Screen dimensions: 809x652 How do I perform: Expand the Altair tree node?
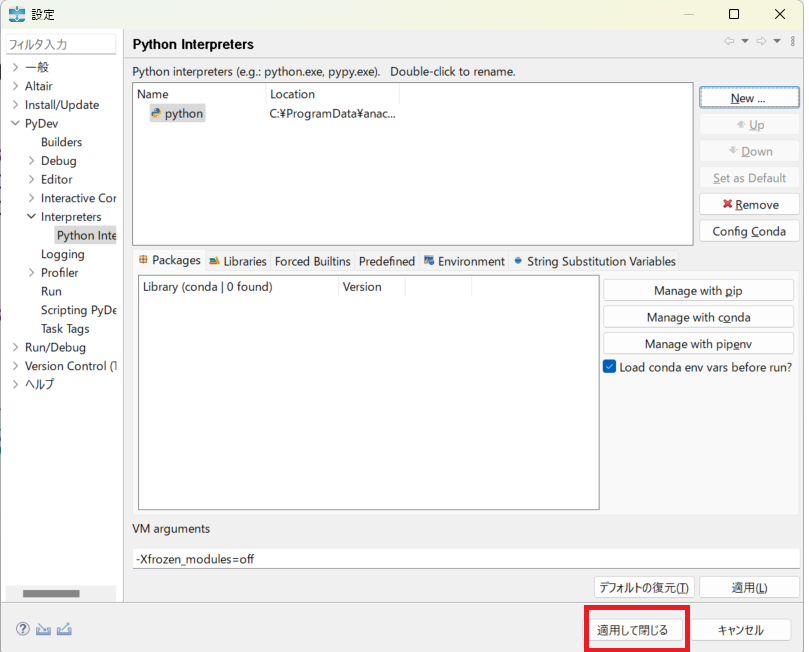[15, 86]
